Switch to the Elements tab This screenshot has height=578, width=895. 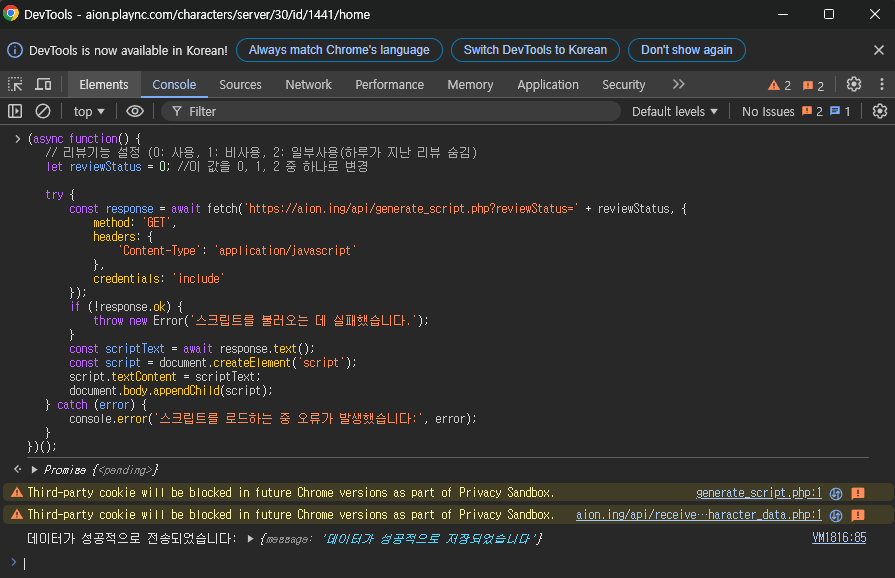(104, 85)
